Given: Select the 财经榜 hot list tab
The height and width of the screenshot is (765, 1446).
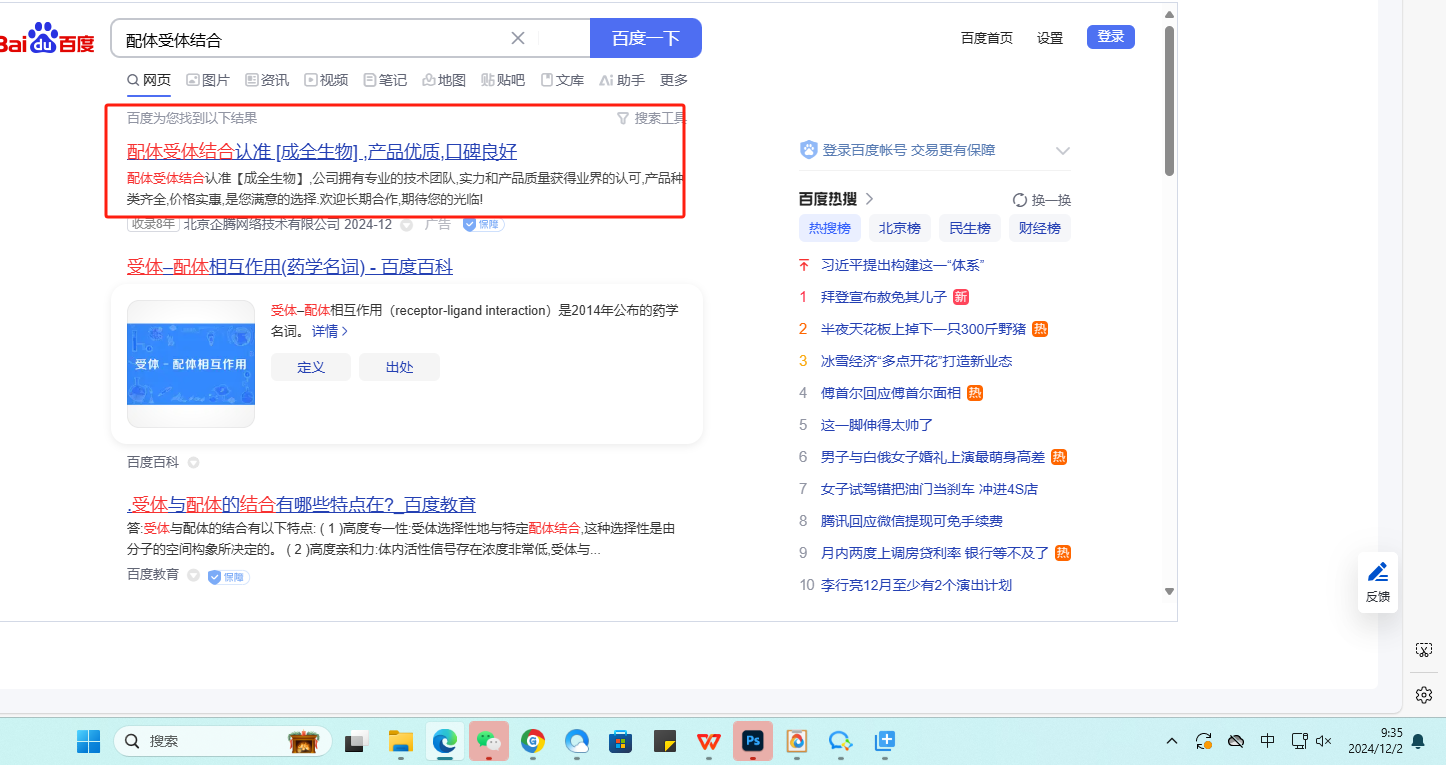Looking at the screenshot, I should click(x=1039, y=228).
